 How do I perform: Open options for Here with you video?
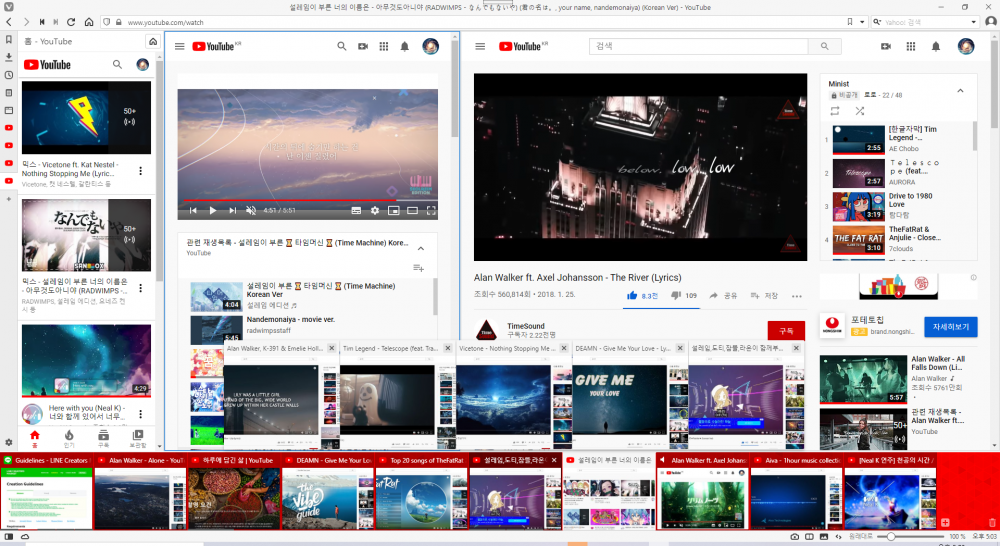(x=140, y=415)
